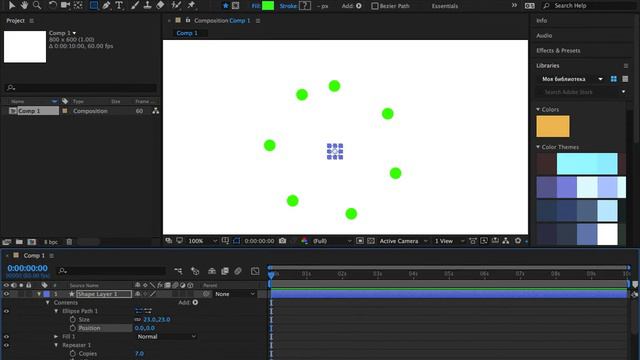Open the channel and color management icon
This screenshot has height=360, width=640.
tap(304, 241)
